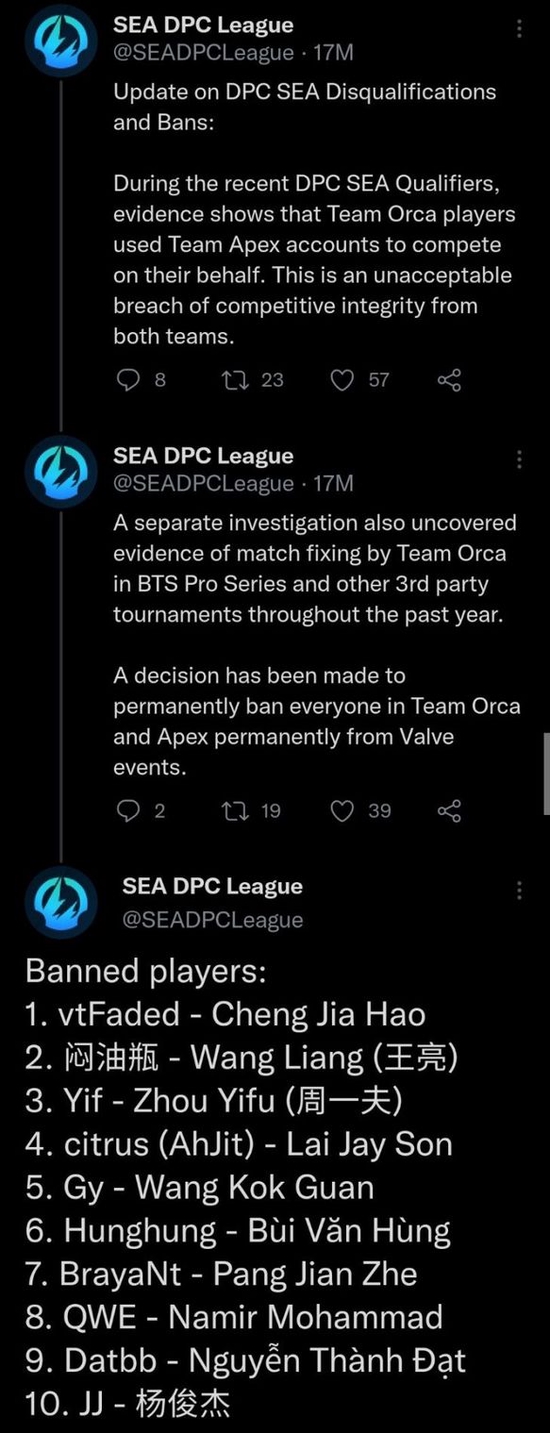Open @SEADPCLeague handle on the second tweet
Image resolution: width=550 pixels, height=1433 pixels.
click(204, 484)
